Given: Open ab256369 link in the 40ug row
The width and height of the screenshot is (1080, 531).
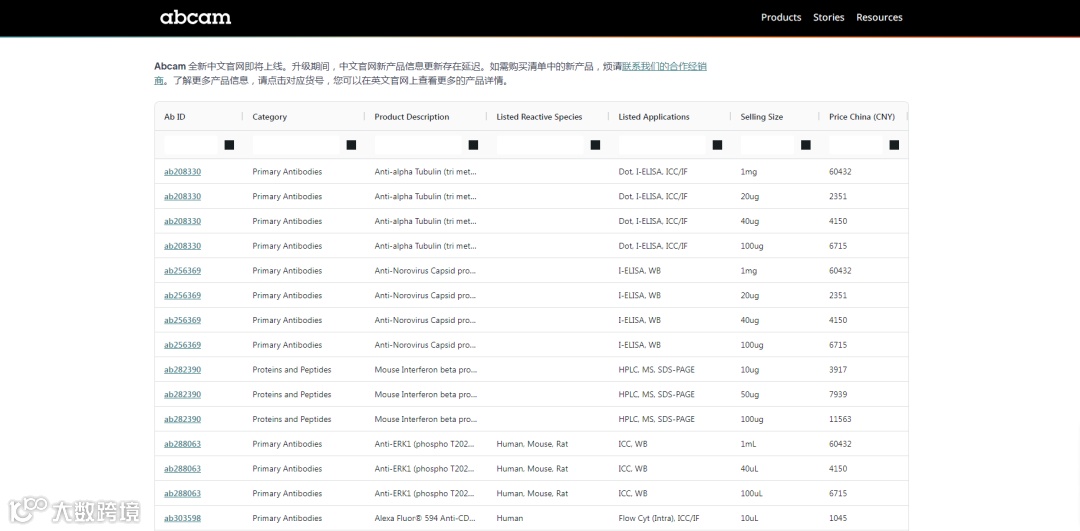Looking at the screenshot, I should pos(183,320).
